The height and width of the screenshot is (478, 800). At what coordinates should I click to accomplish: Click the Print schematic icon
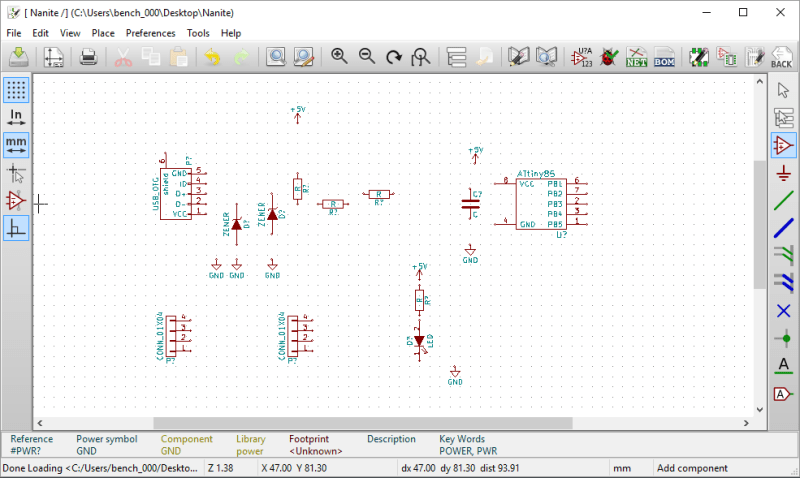(x=88, y=57)
